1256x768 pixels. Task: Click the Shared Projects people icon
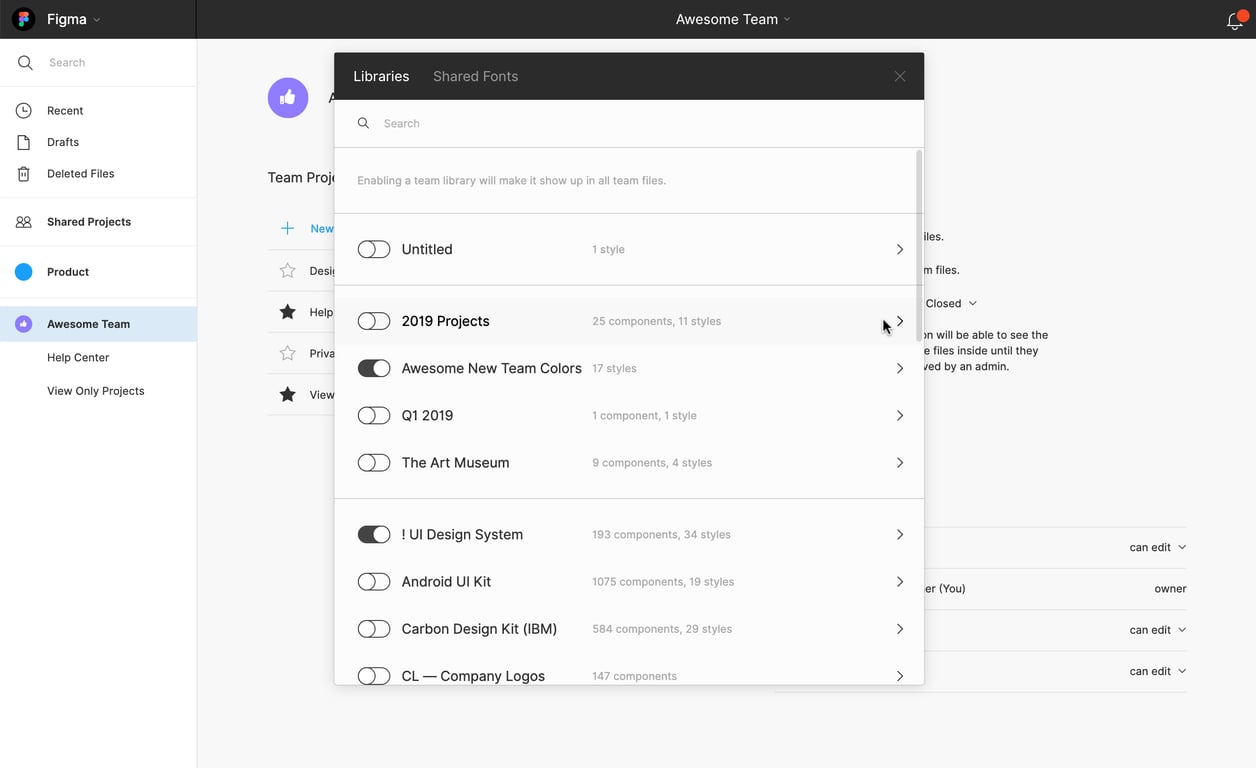point(24,222)
